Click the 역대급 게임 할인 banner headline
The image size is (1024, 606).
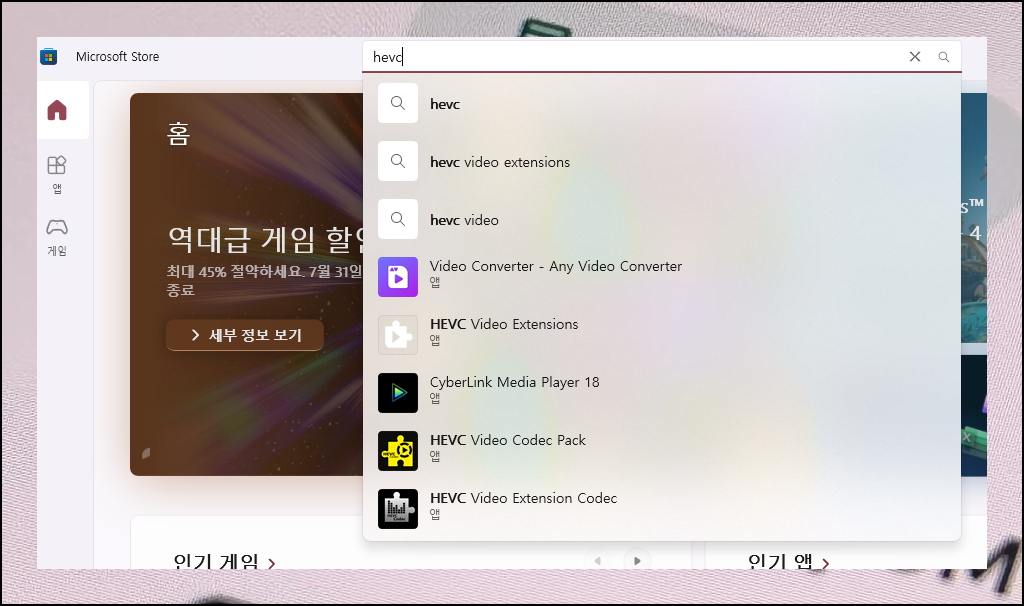pyautogui.click(x=265, y=240)
